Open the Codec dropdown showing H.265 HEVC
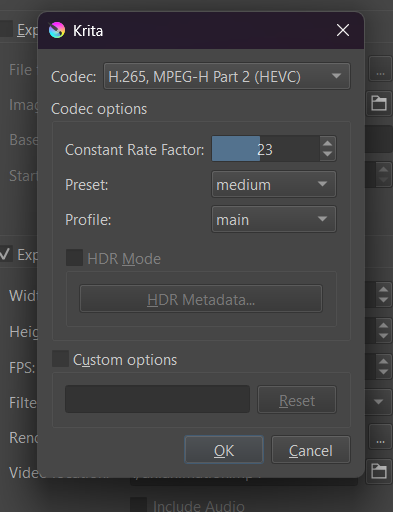This screenshot has width=393, height=512. [x=227, y=76]
